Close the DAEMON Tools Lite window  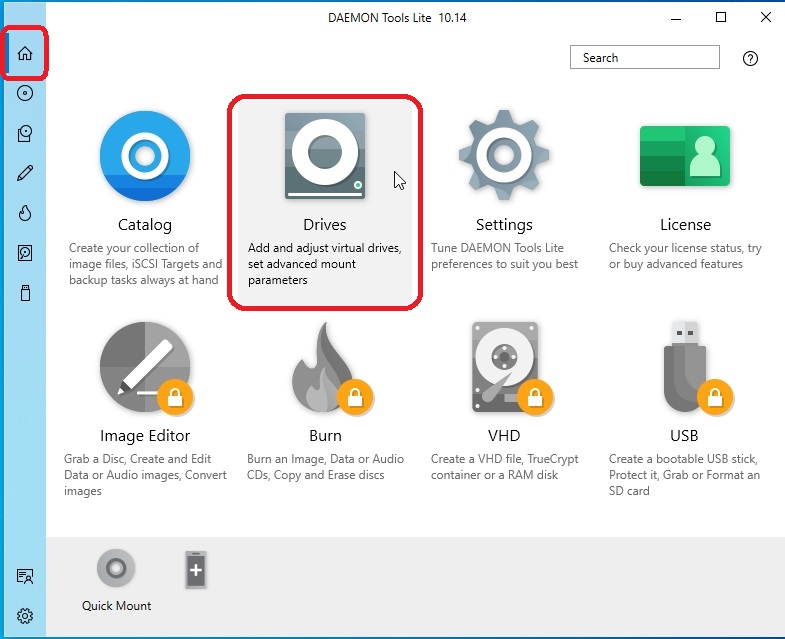point(765,18)
